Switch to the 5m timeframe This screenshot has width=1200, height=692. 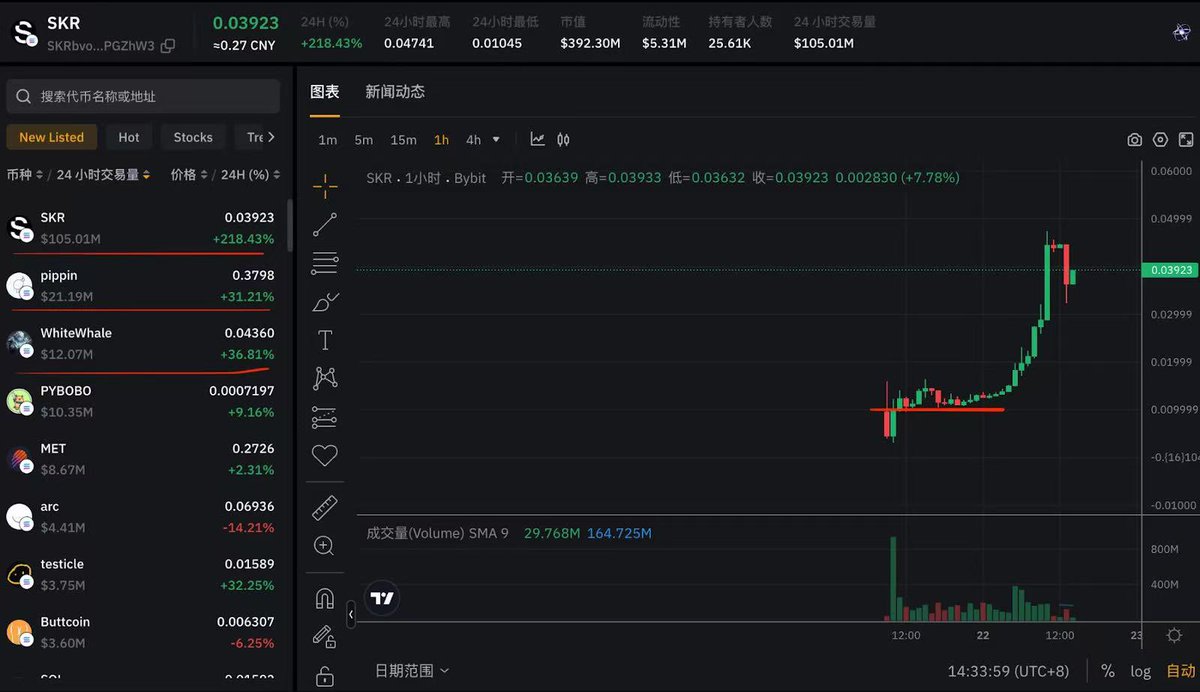364,140
